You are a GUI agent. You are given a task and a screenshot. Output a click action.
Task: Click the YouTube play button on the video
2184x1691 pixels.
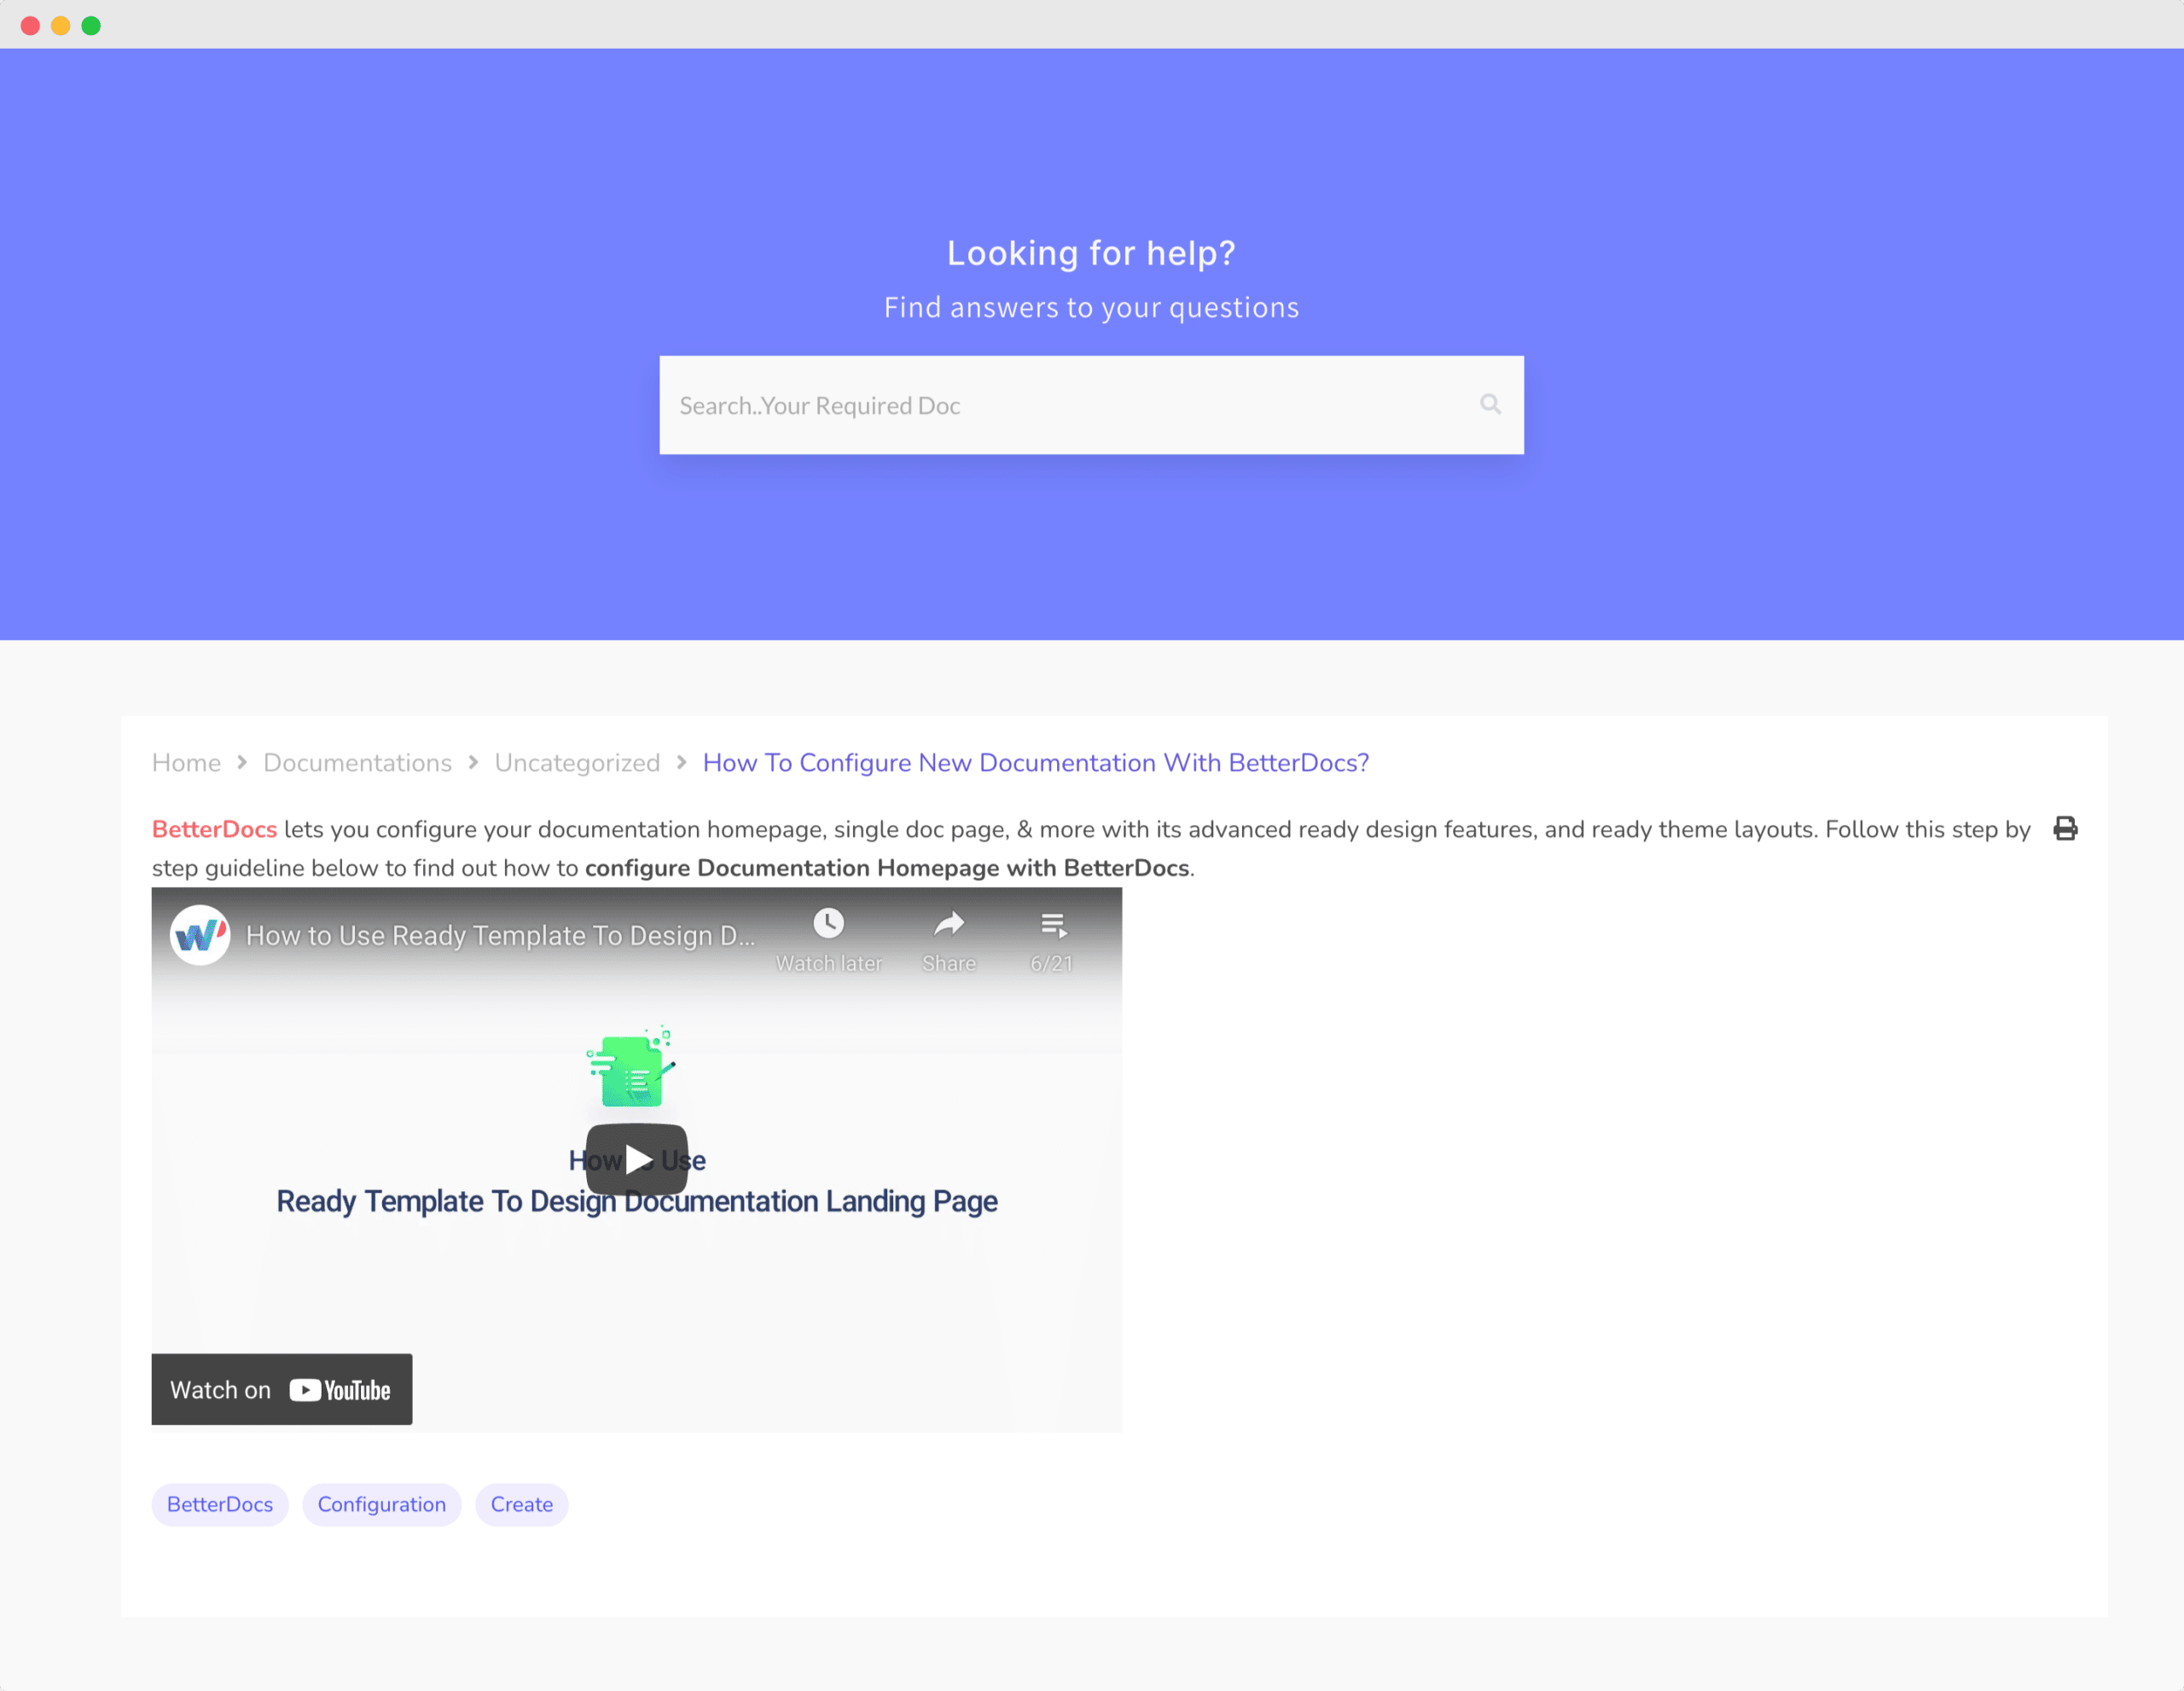click(638, 1158)
